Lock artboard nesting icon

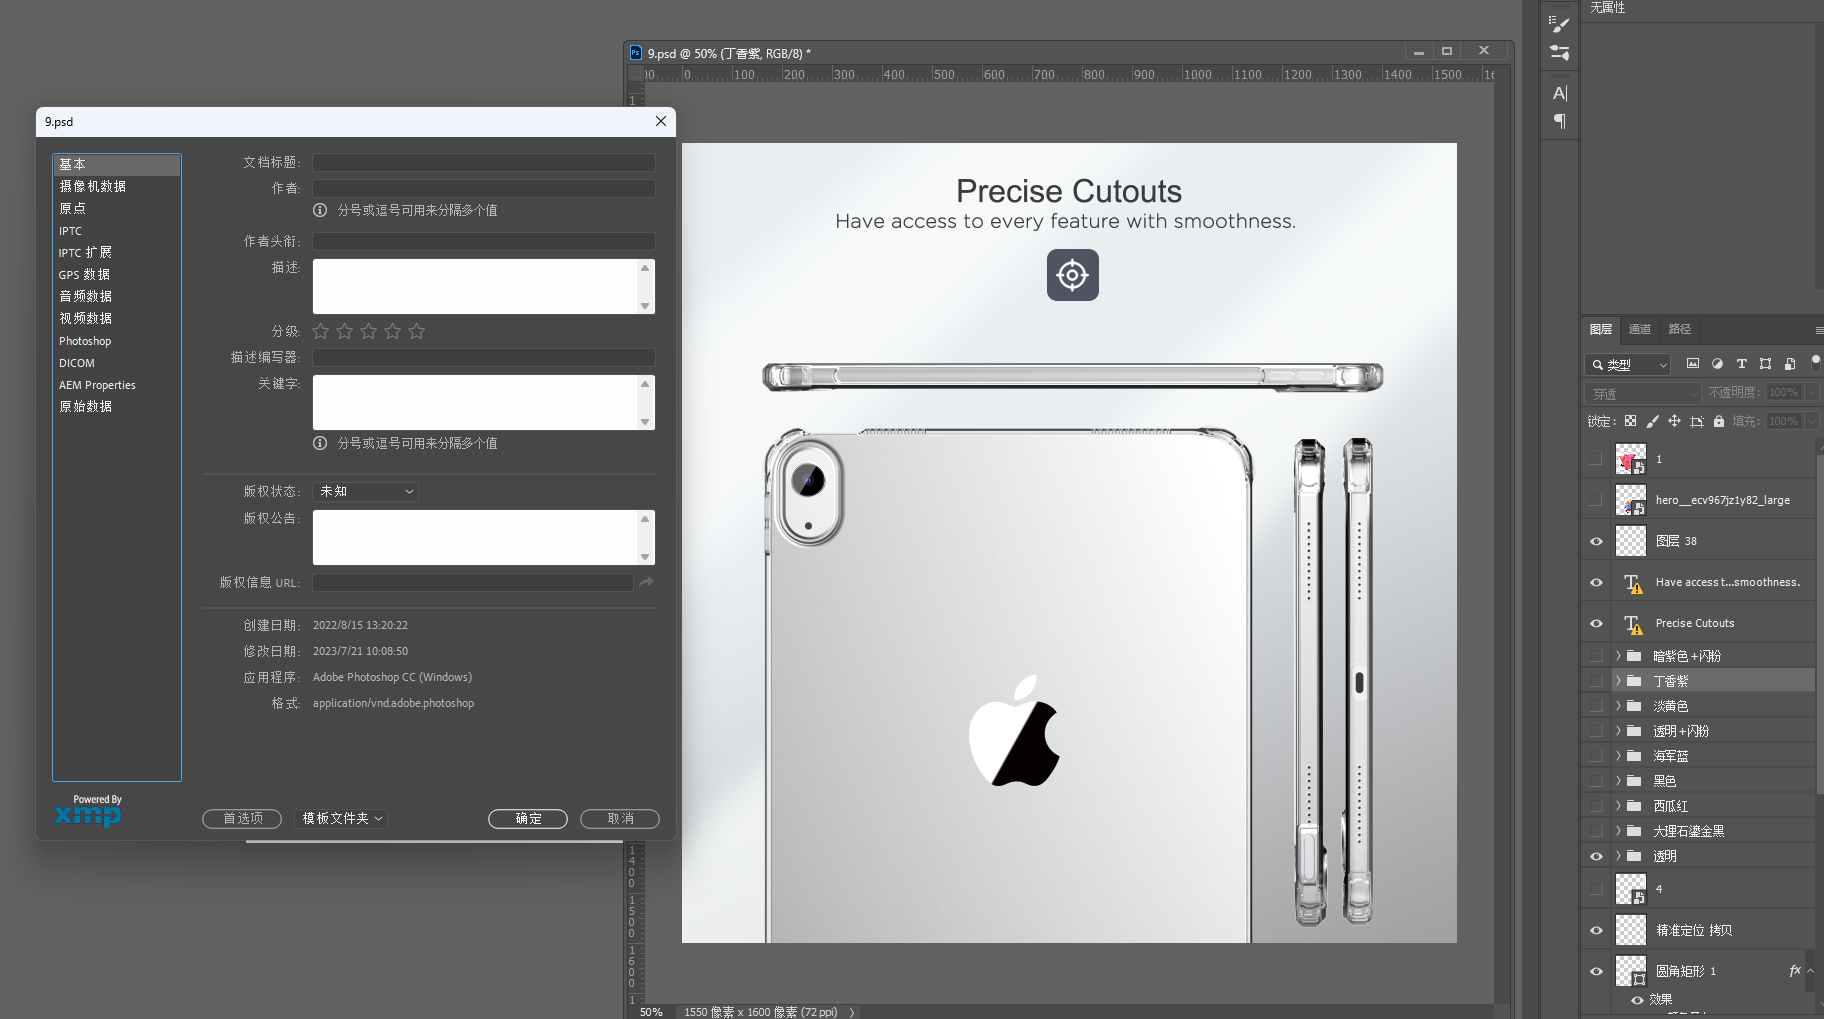[x=1697, y=421]
